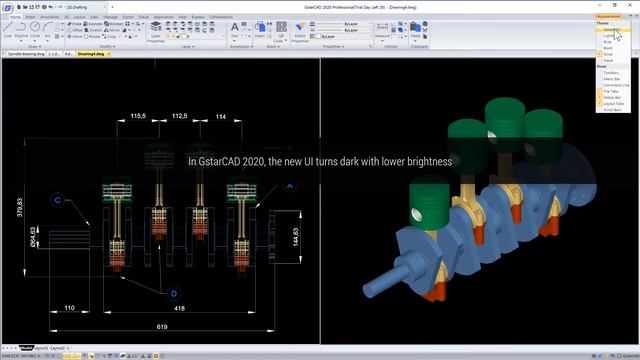Switch to the View ribbon tab
Screen dimensions: 640x360
point(94,17)
